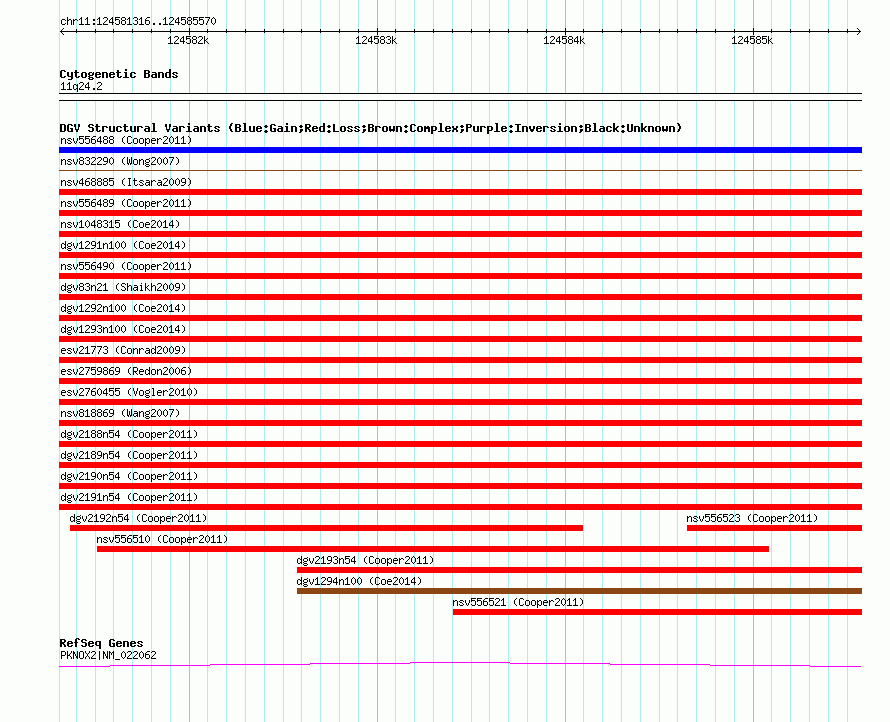Image resolution: width=890 pixels, height=722 pixels.
Task: Click dgv2188n54 (Cooper2011) label
Action: coord(129,434)
